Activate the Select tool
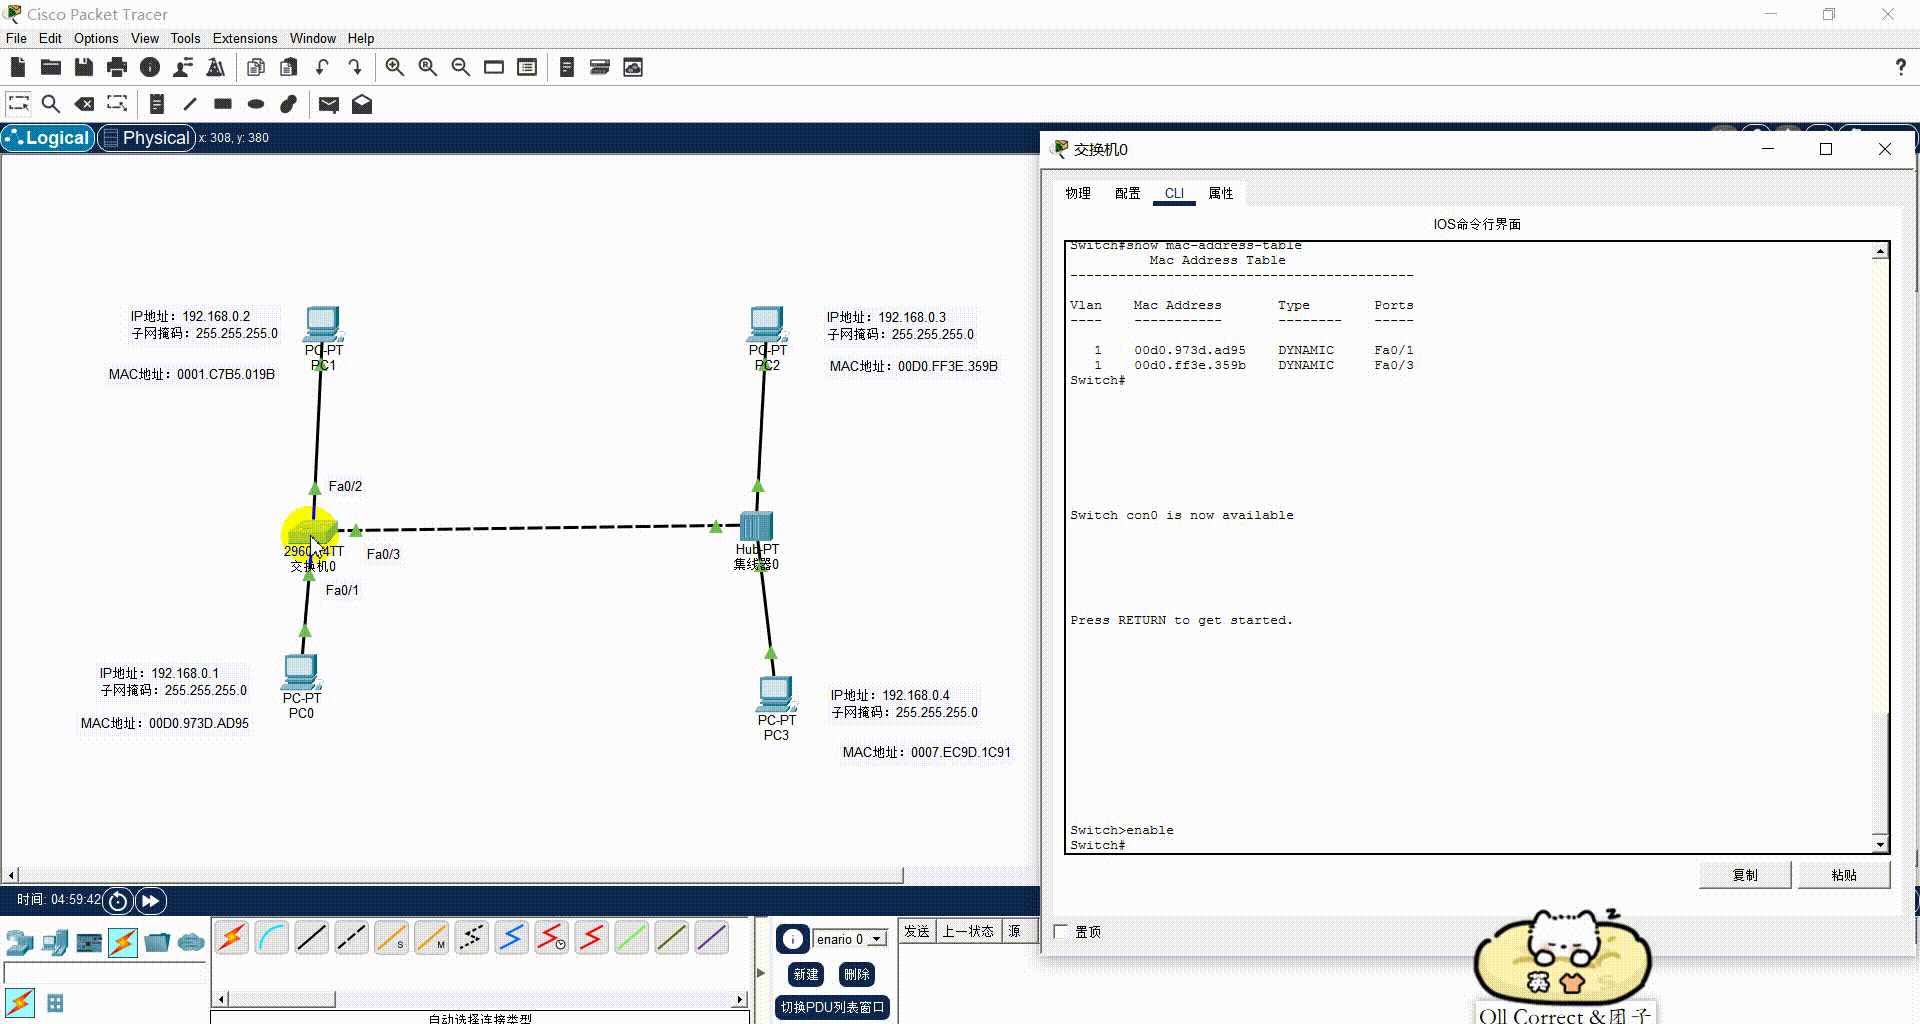 (18, 103)
